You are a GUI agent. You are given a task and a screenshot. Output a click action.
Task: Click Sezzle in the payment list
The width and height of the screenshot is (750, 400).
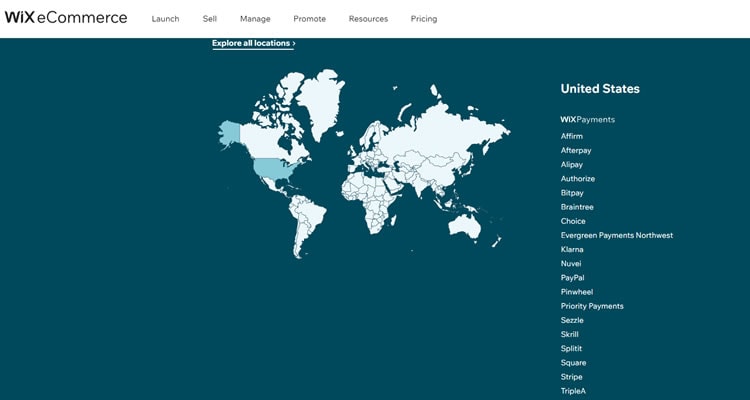[x=572, y=320]
